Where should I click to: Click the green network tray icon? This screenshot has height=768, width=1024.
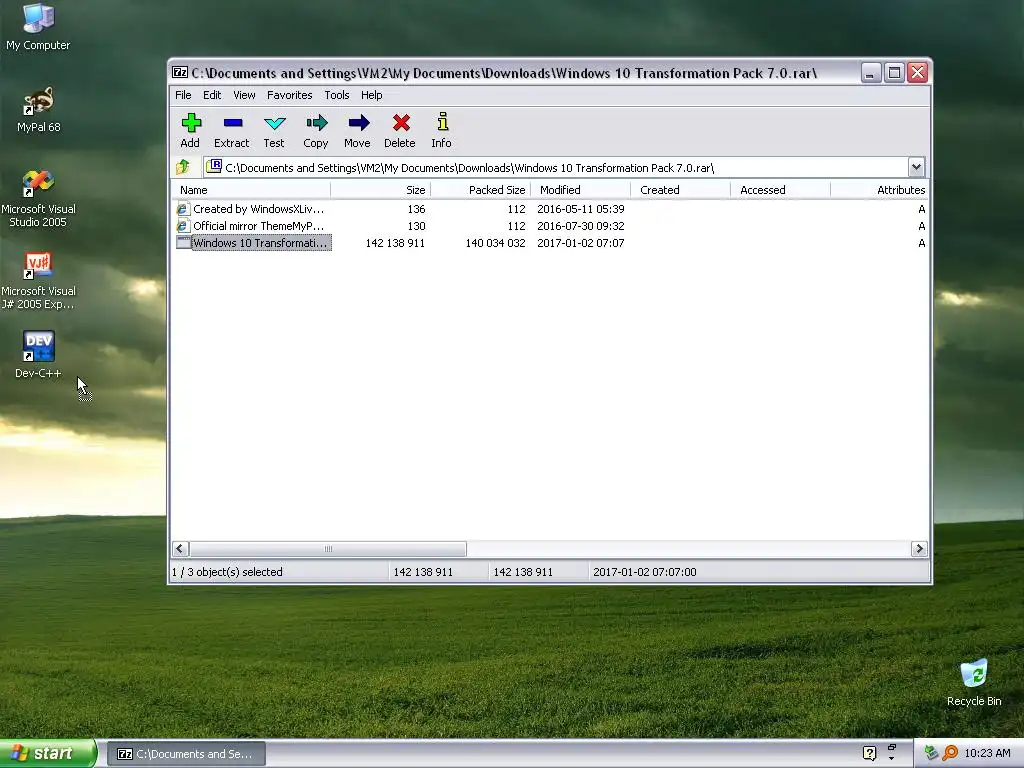[931, 753]
